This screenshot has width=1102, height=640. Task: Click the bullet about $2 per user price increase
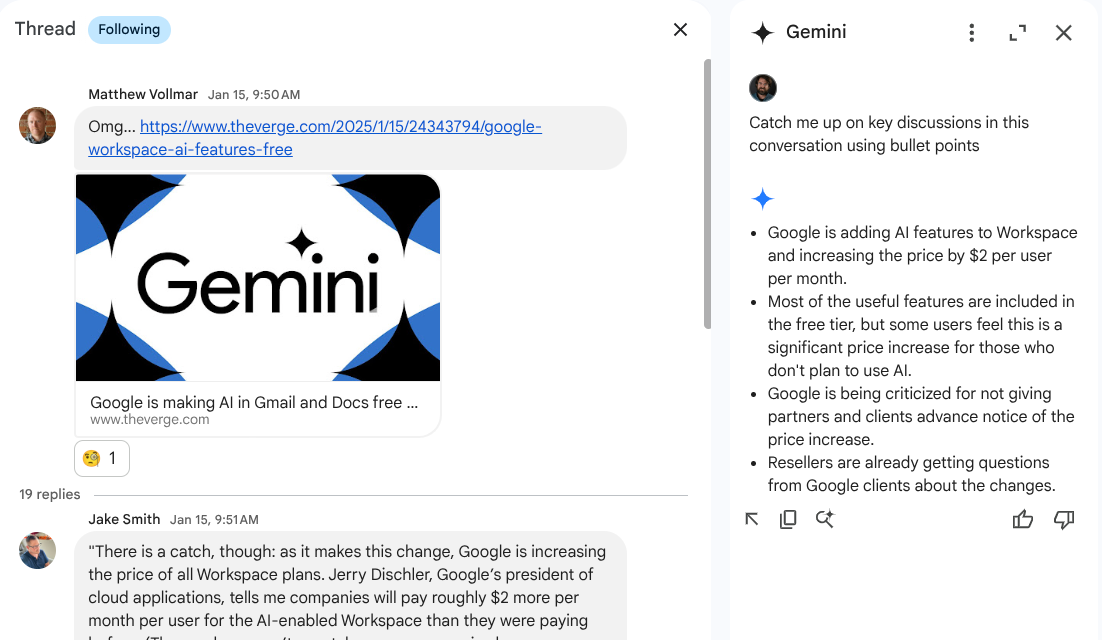pos(922,256)
